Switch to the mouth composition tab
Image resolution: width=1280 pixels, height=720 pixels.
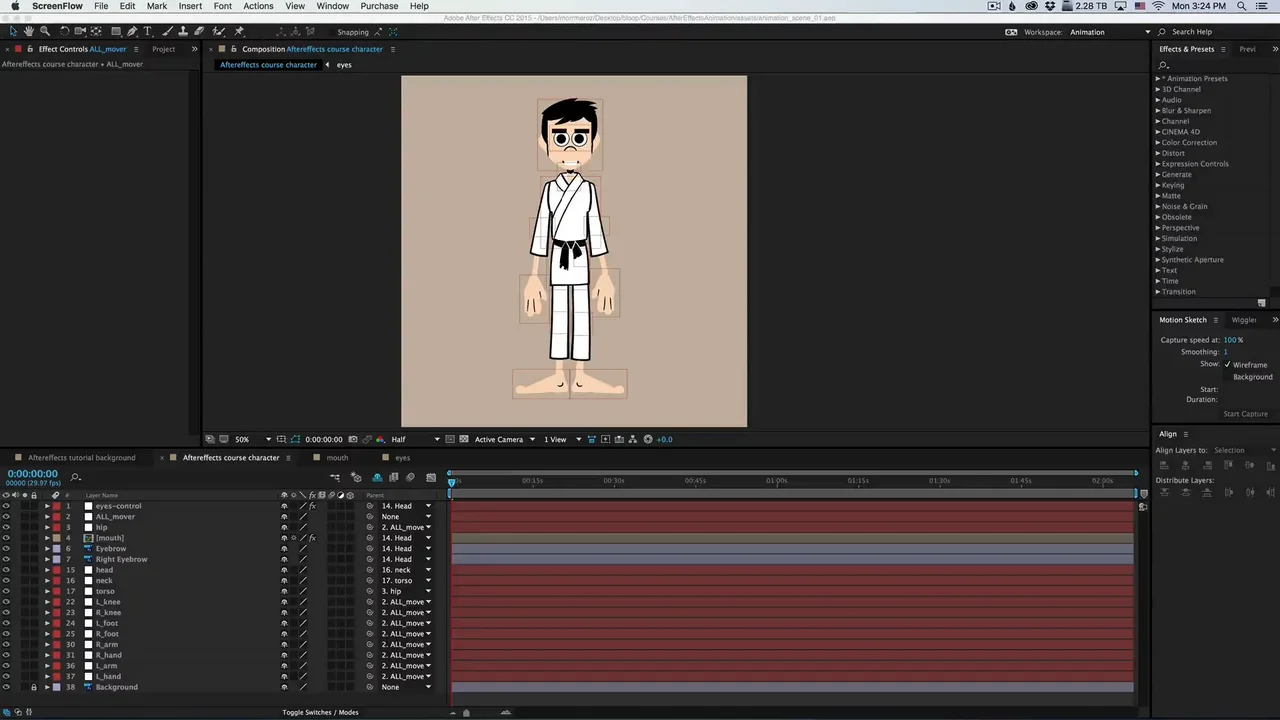(x=337, y=458)
